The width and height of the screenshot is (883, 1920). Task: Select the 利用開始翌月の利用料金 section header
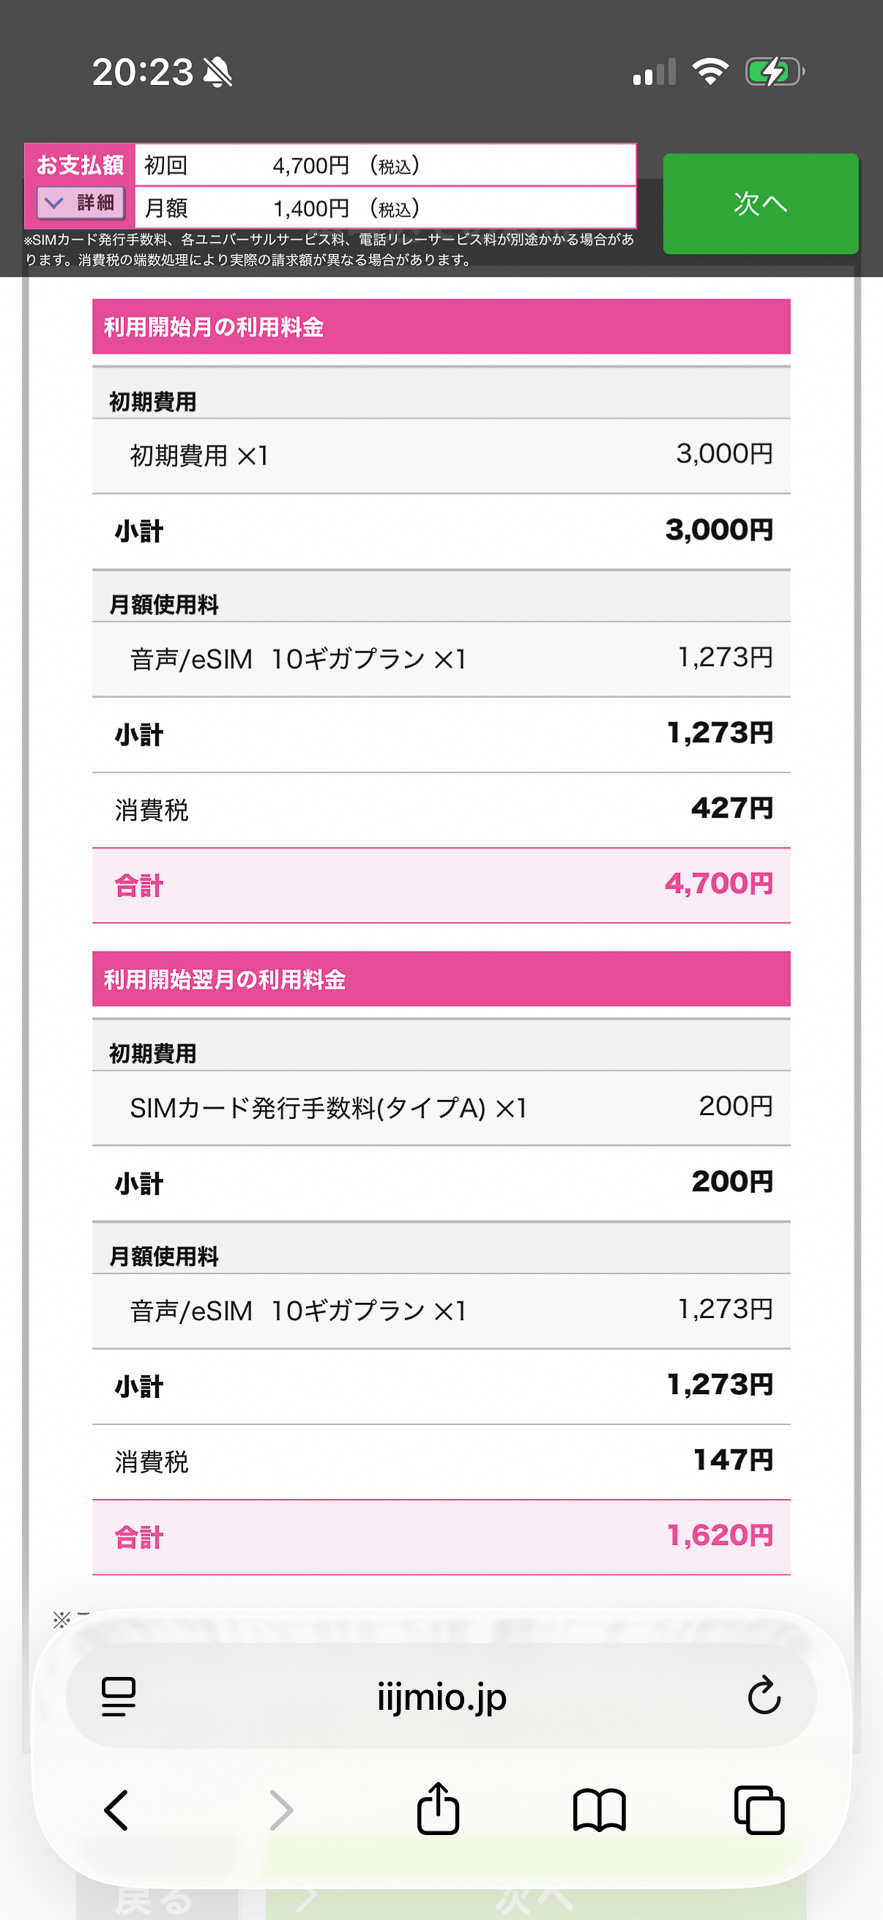441,979
